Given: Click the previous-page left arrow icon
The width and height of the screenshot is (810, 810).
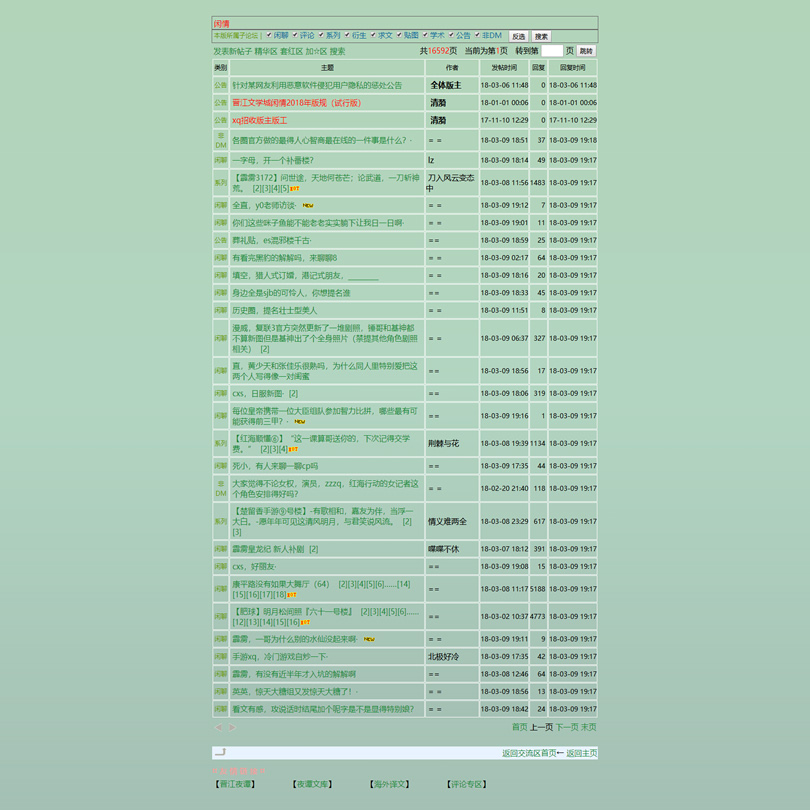Looking at the screenshot, I should [x=218, y=727].
